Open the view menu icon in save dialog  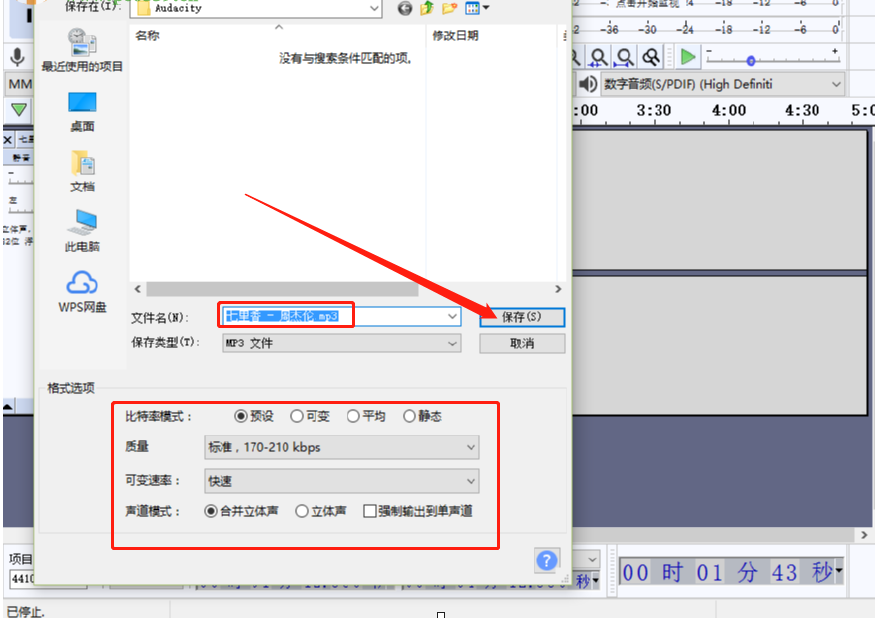point(472,8)
